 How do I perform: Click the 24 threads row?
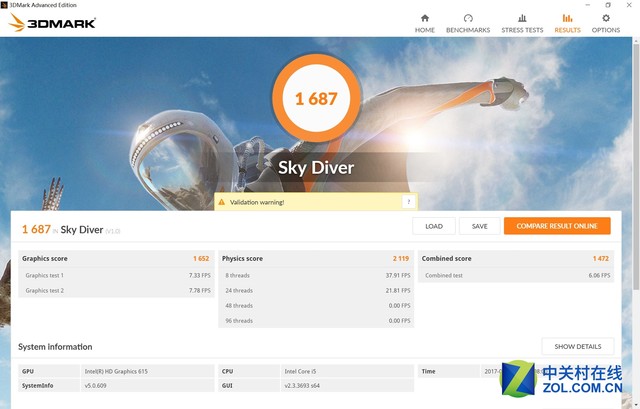tap(318, 291)
